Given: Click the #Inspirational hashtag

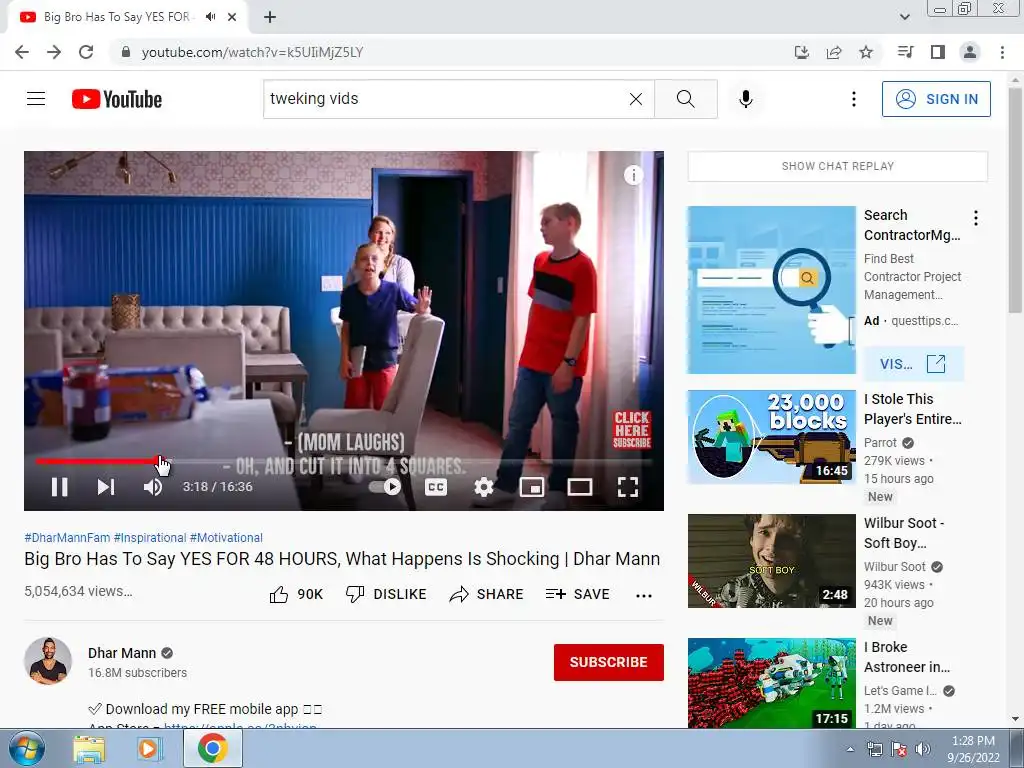Looking at the screenshot, I should pyautogui.click(x=150, y=537).
